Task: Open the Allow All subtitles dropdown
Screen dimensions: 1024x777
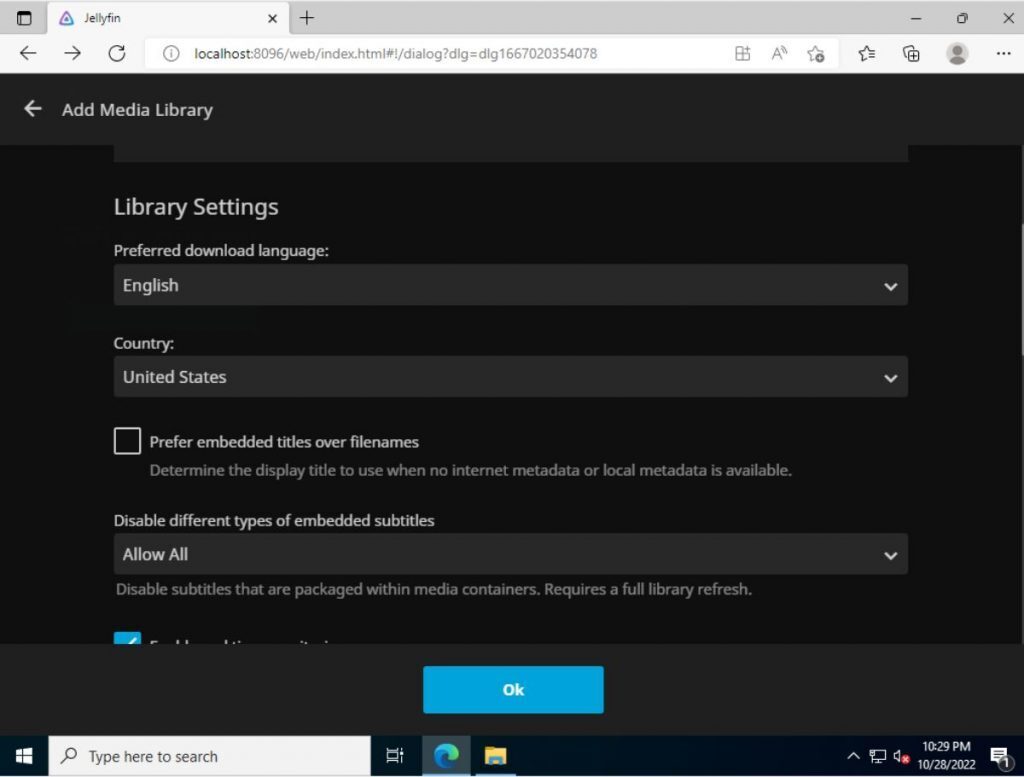Action: [x=510, y=554]
